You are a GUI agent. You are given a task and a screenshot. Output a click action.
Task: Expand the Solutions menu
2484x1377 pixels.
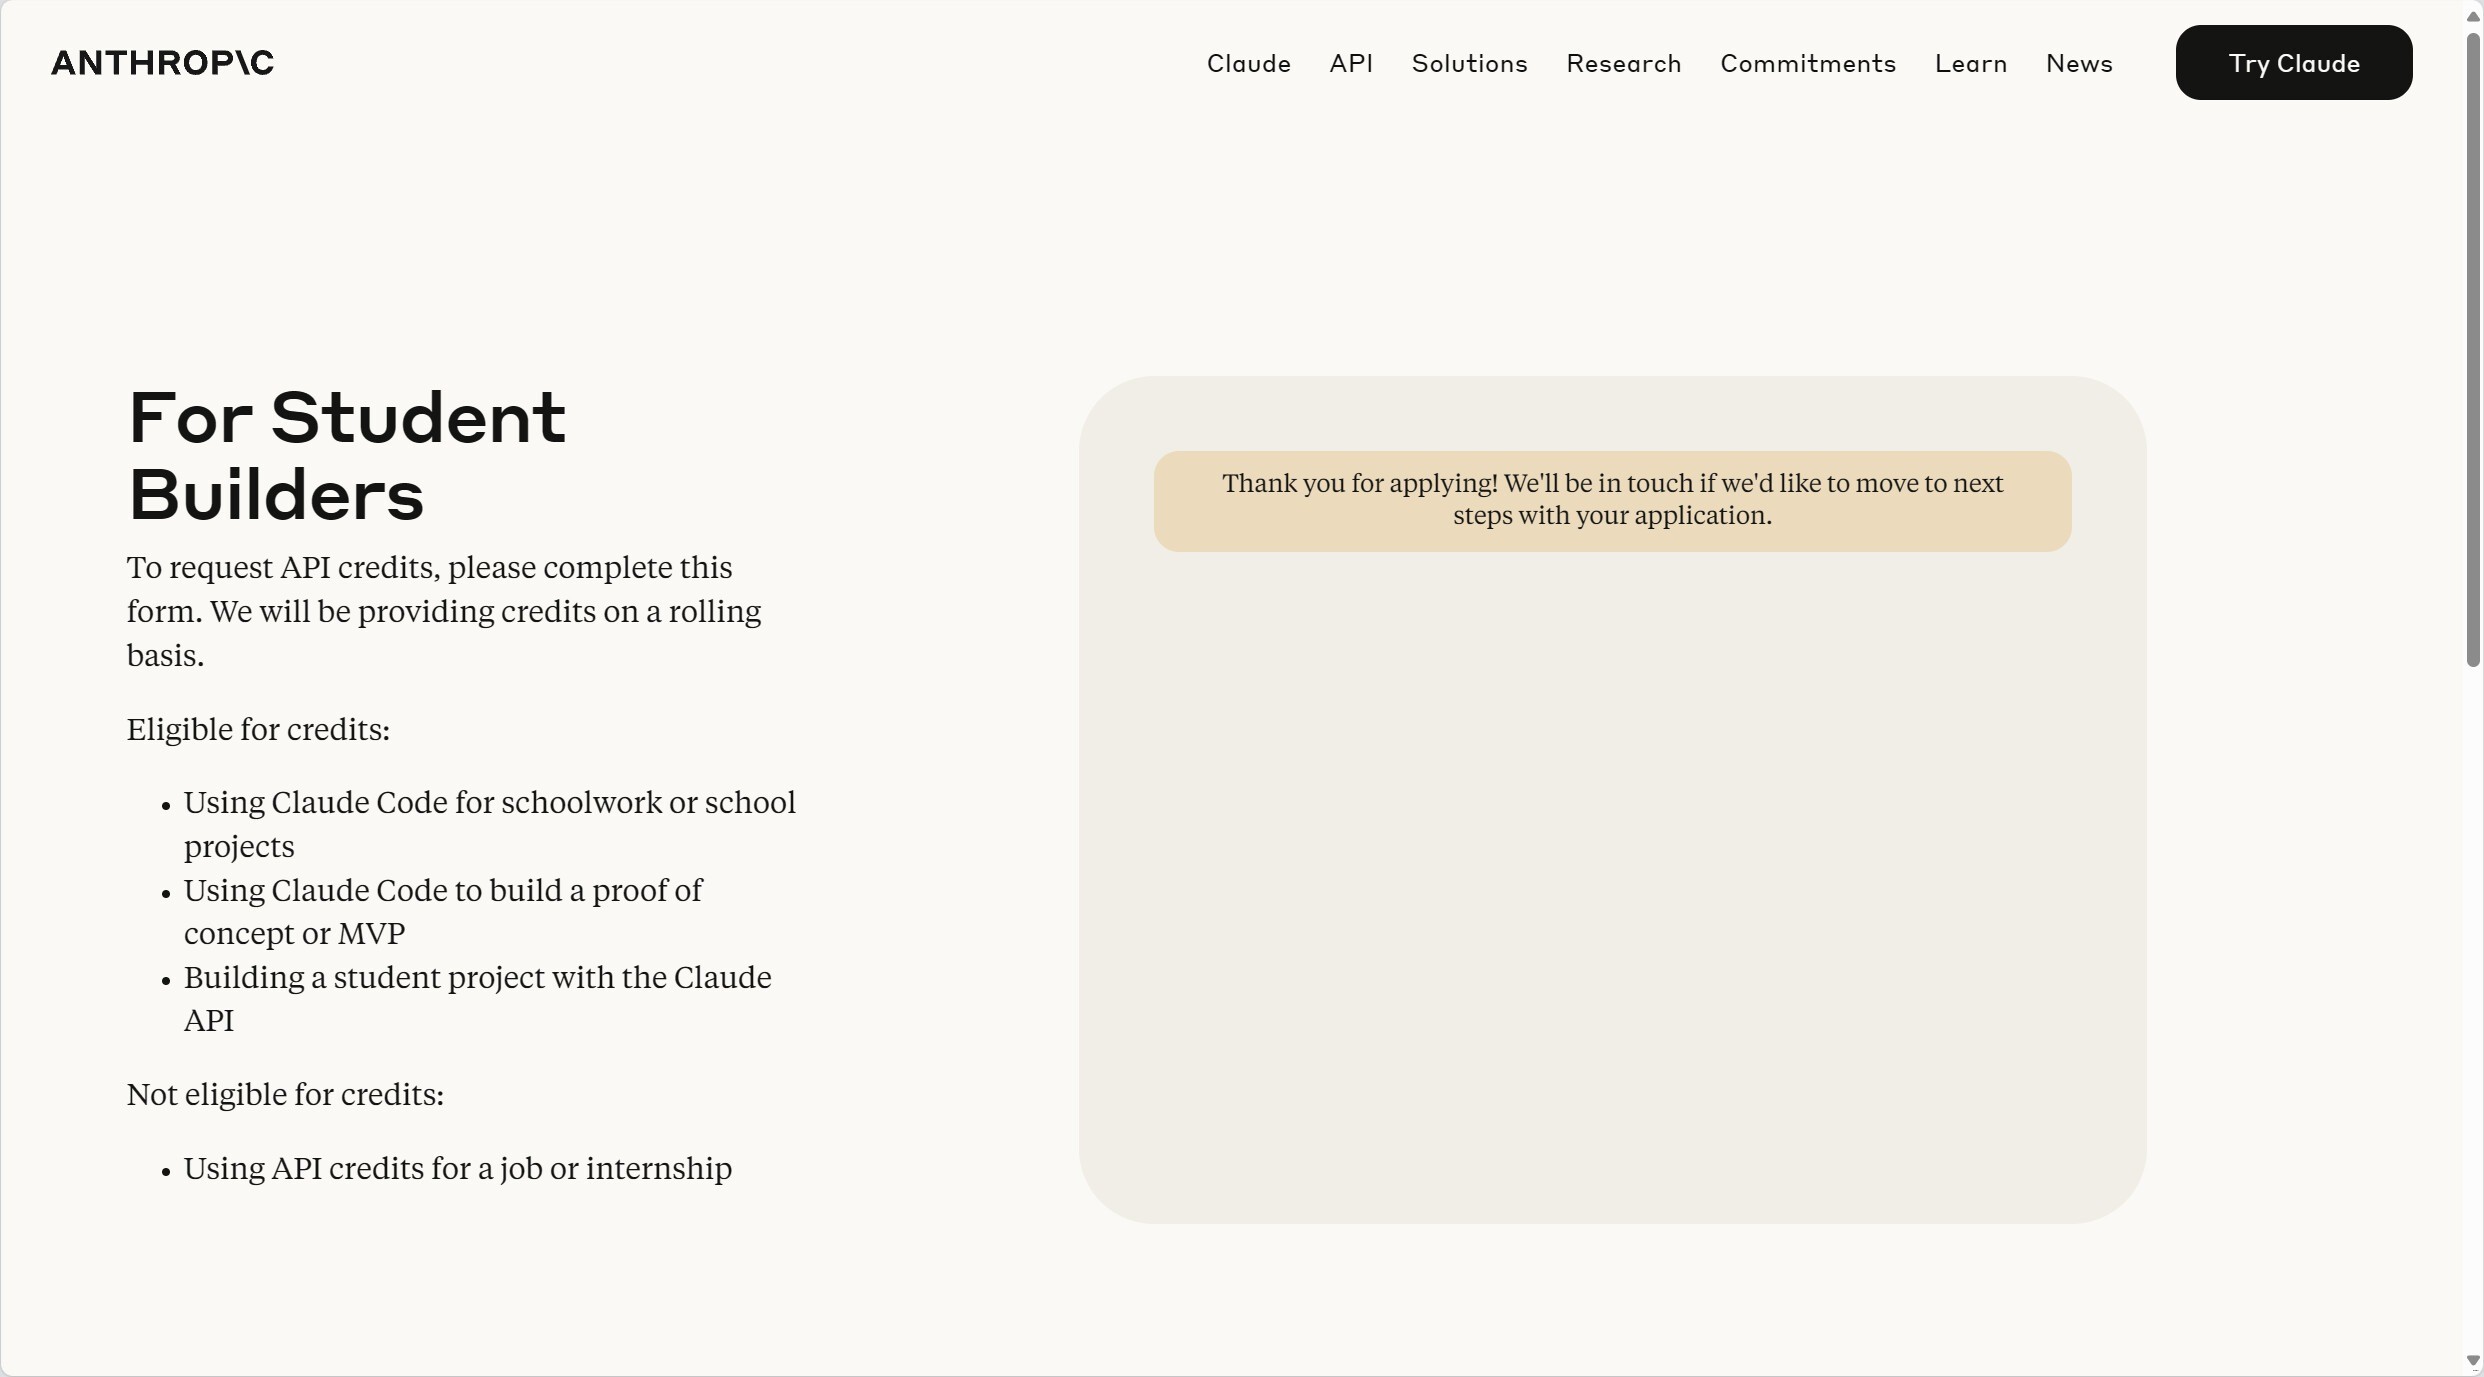[x=1469, y=63]
